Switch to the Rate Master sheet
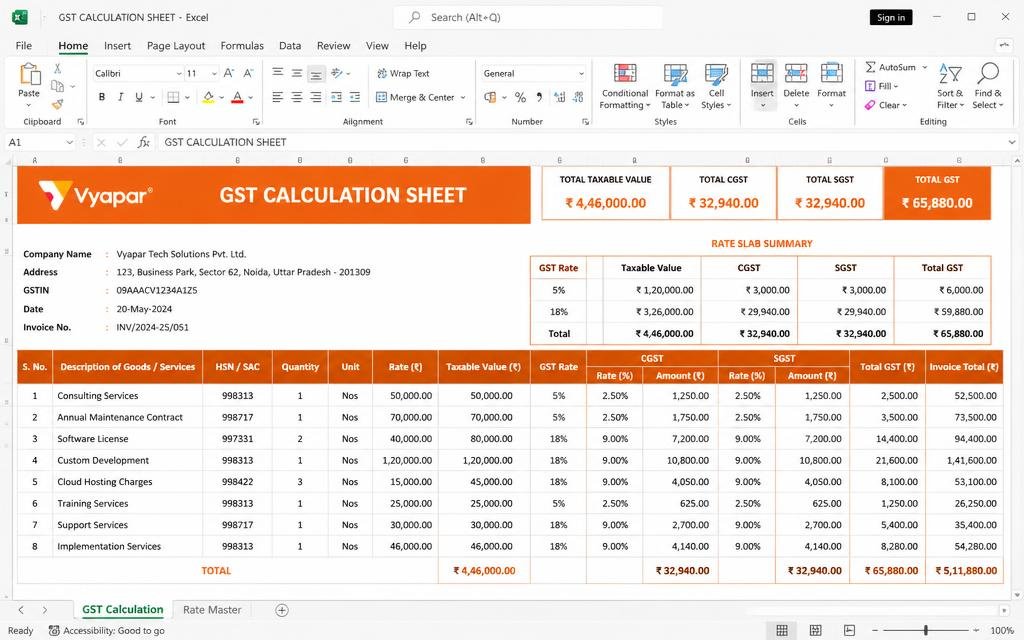This screenshot has height=640, width=1024. tap(212, 610)
